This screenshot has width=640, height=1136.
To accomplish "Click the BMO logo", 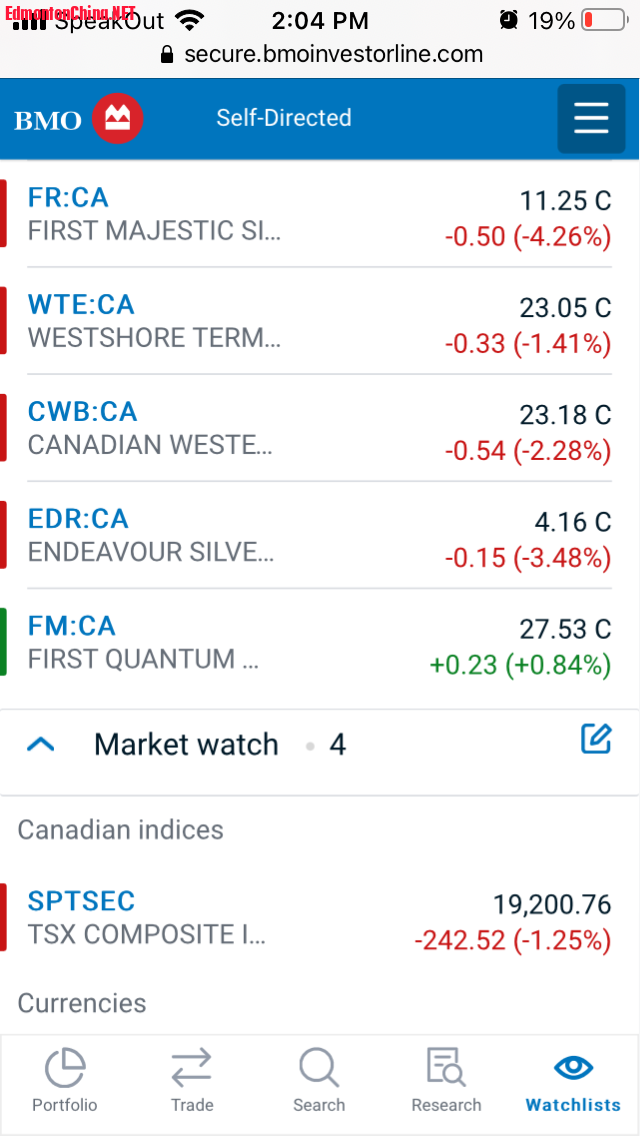I will click(x=79, y=120).
